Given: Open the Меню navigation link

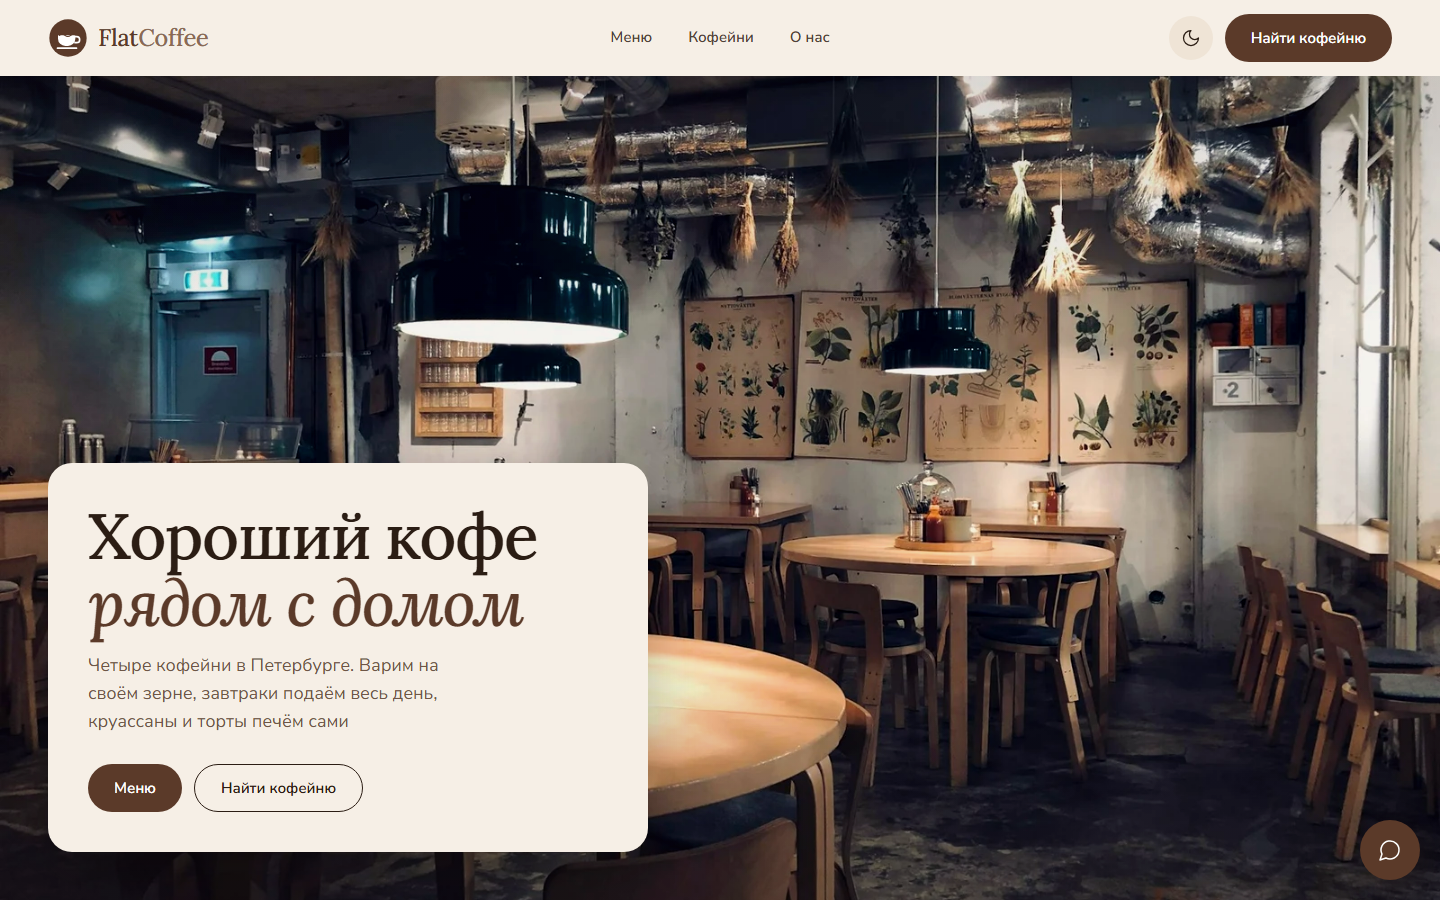Looking at the screenshot, I should coord(631,37).
